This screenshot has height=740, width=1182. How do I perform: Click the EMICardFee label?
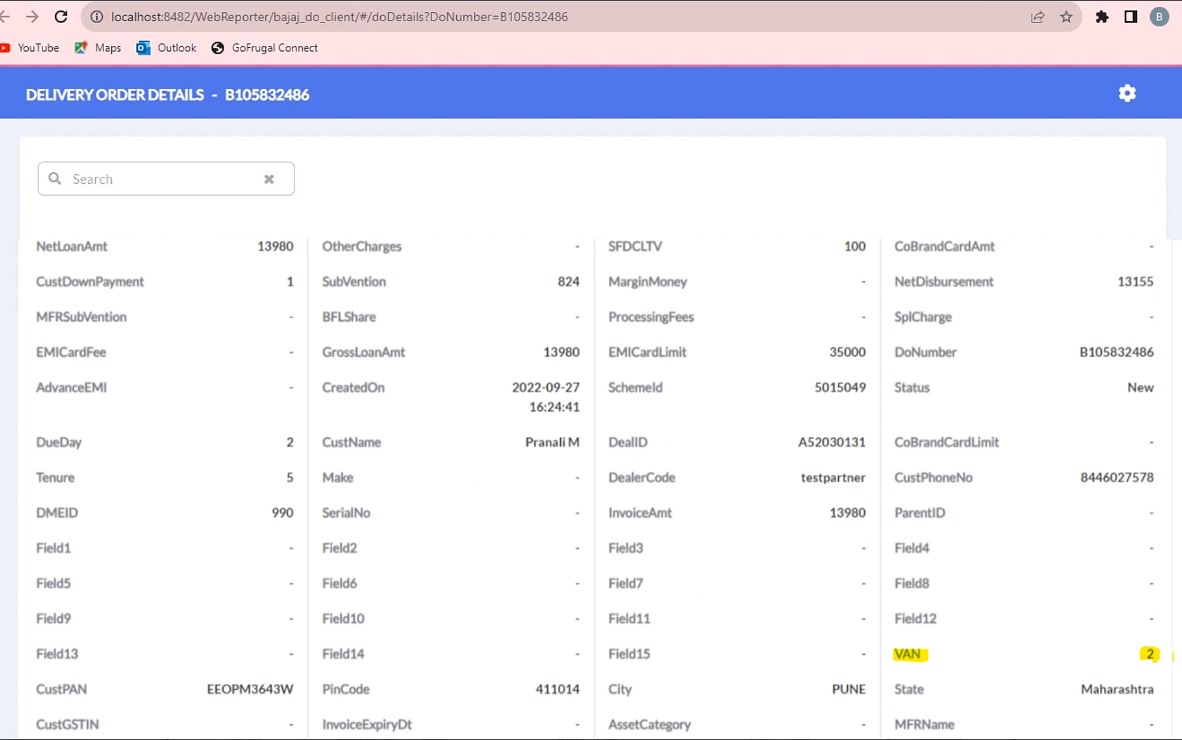click(71, 352)
